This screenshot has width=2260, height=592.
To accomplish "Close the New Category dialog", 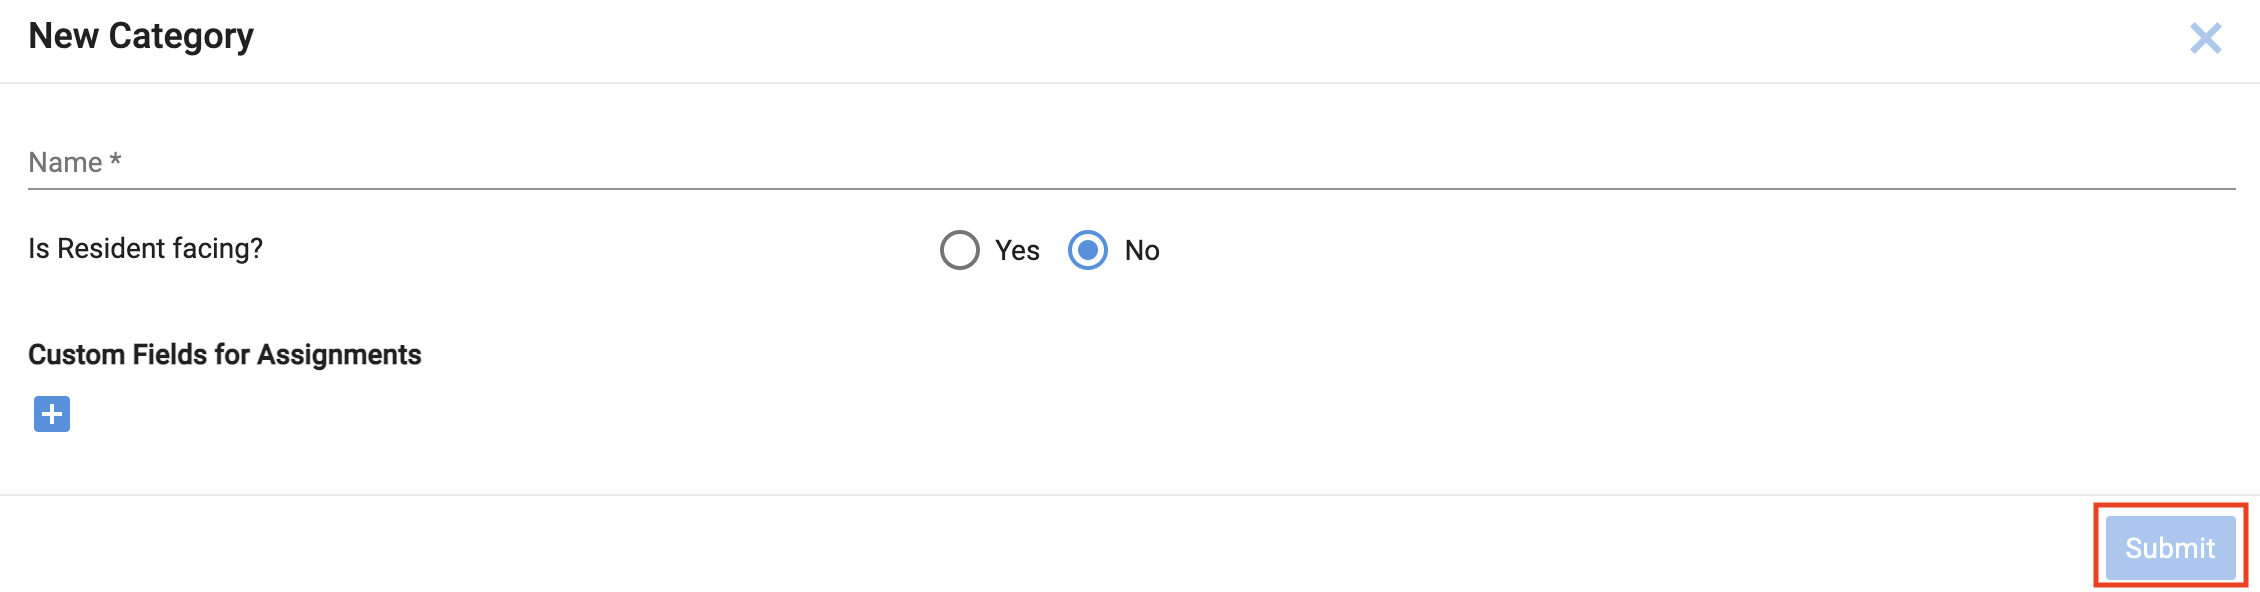I will pyautogui.click(x=2204, y=38).
